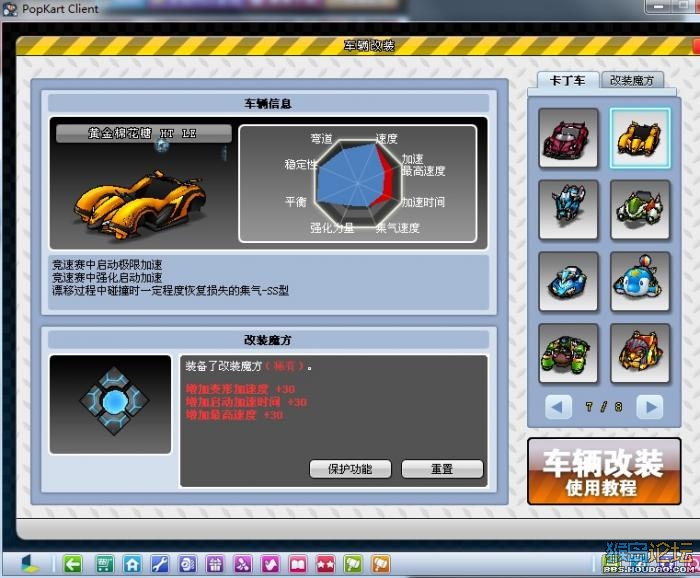700x578 pixels.
Task: Click the 重置 button
Action: click(x=442, y=469)
